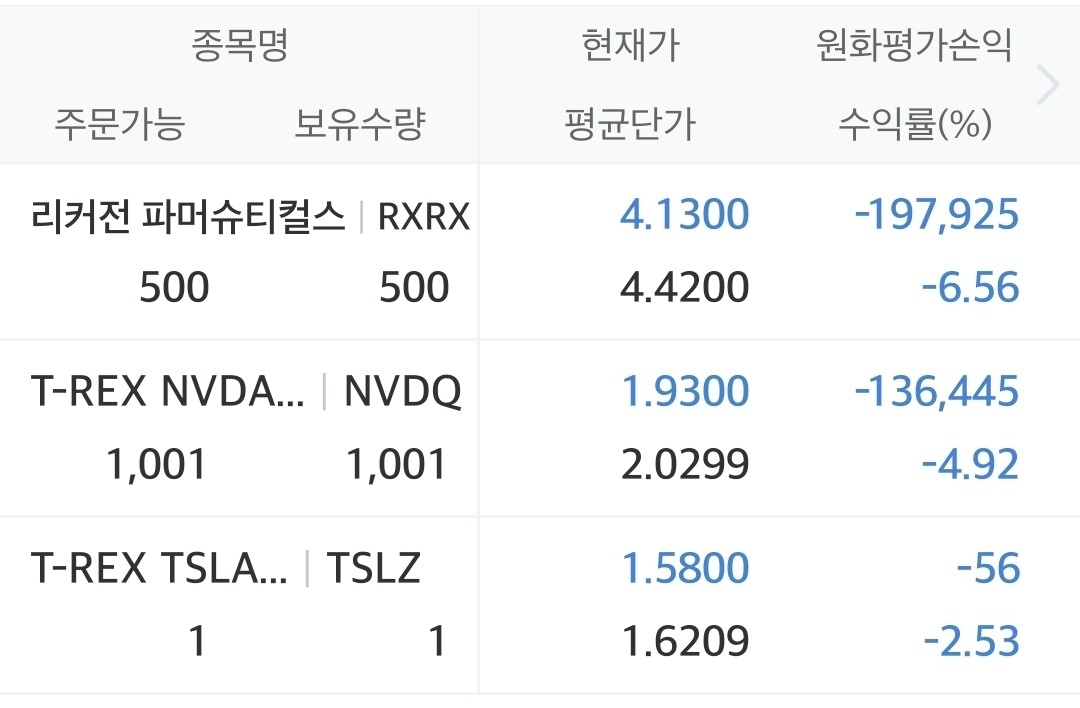The height and width of the screenshot is (708, 1080).
Task: Click the -136,445 profit loss value
Action: 936,391
